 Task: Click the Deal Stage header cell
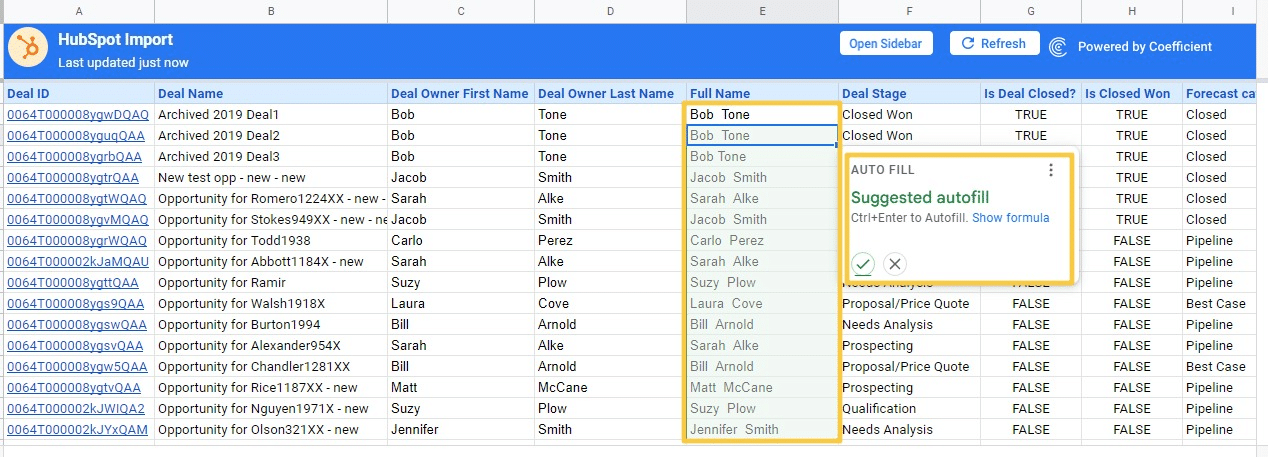[x=874, y=94]
